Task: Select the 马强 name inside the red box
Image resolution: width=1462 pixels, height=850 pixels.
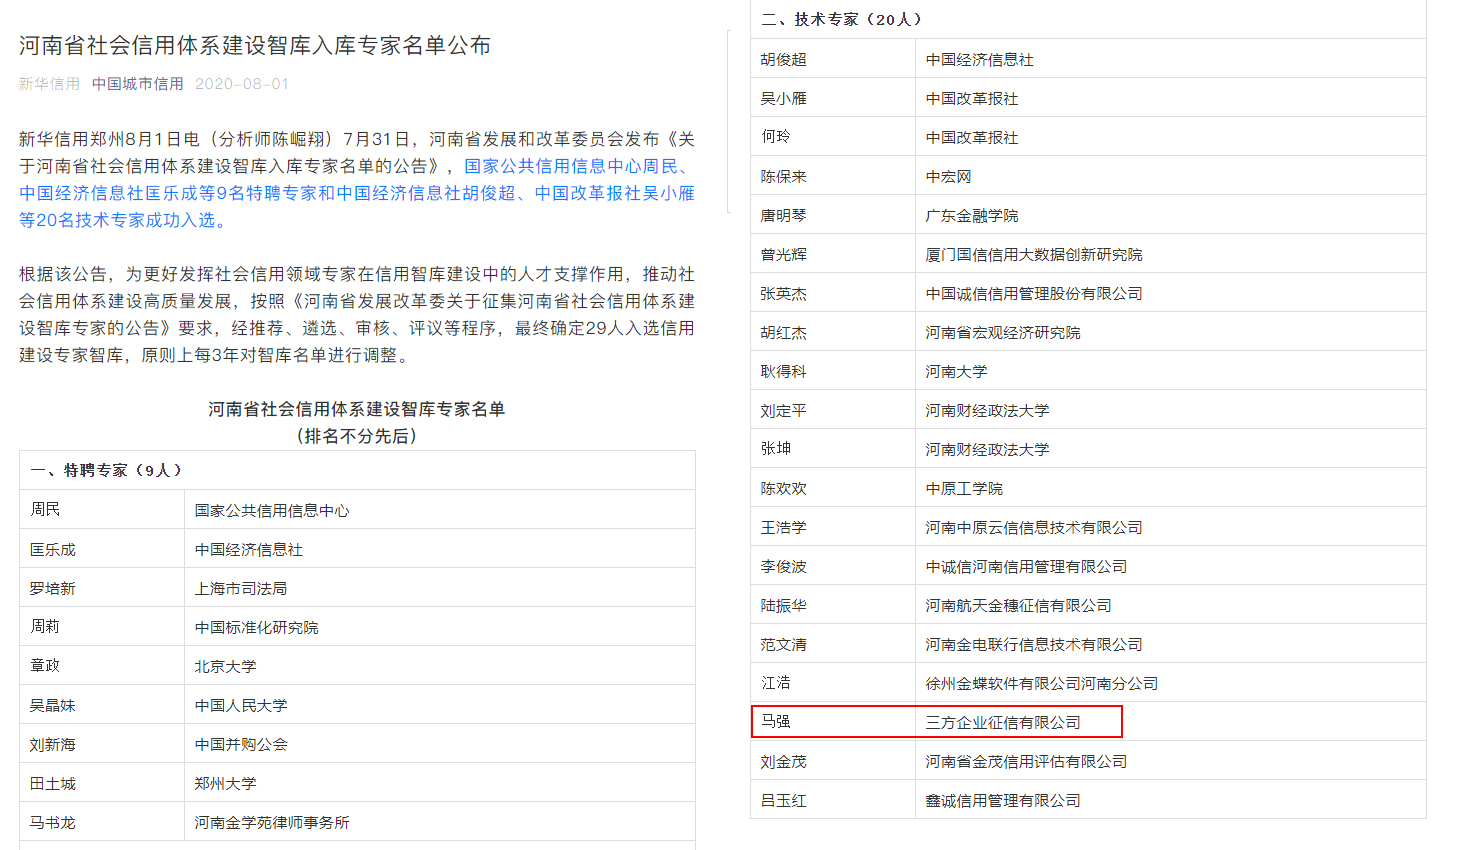Action: coord(776,721)
